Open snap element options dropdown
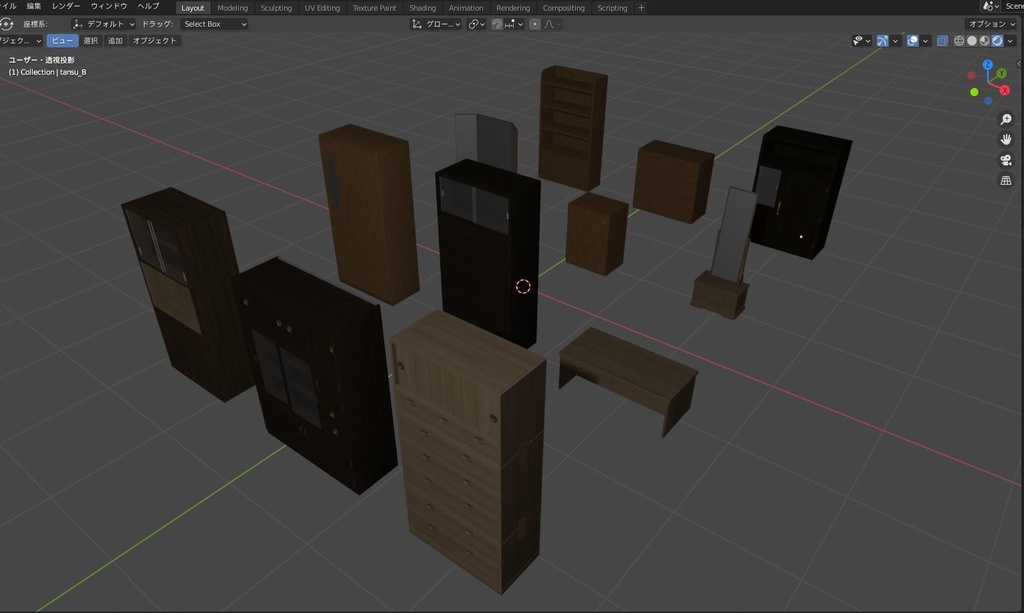 [514, 24]
